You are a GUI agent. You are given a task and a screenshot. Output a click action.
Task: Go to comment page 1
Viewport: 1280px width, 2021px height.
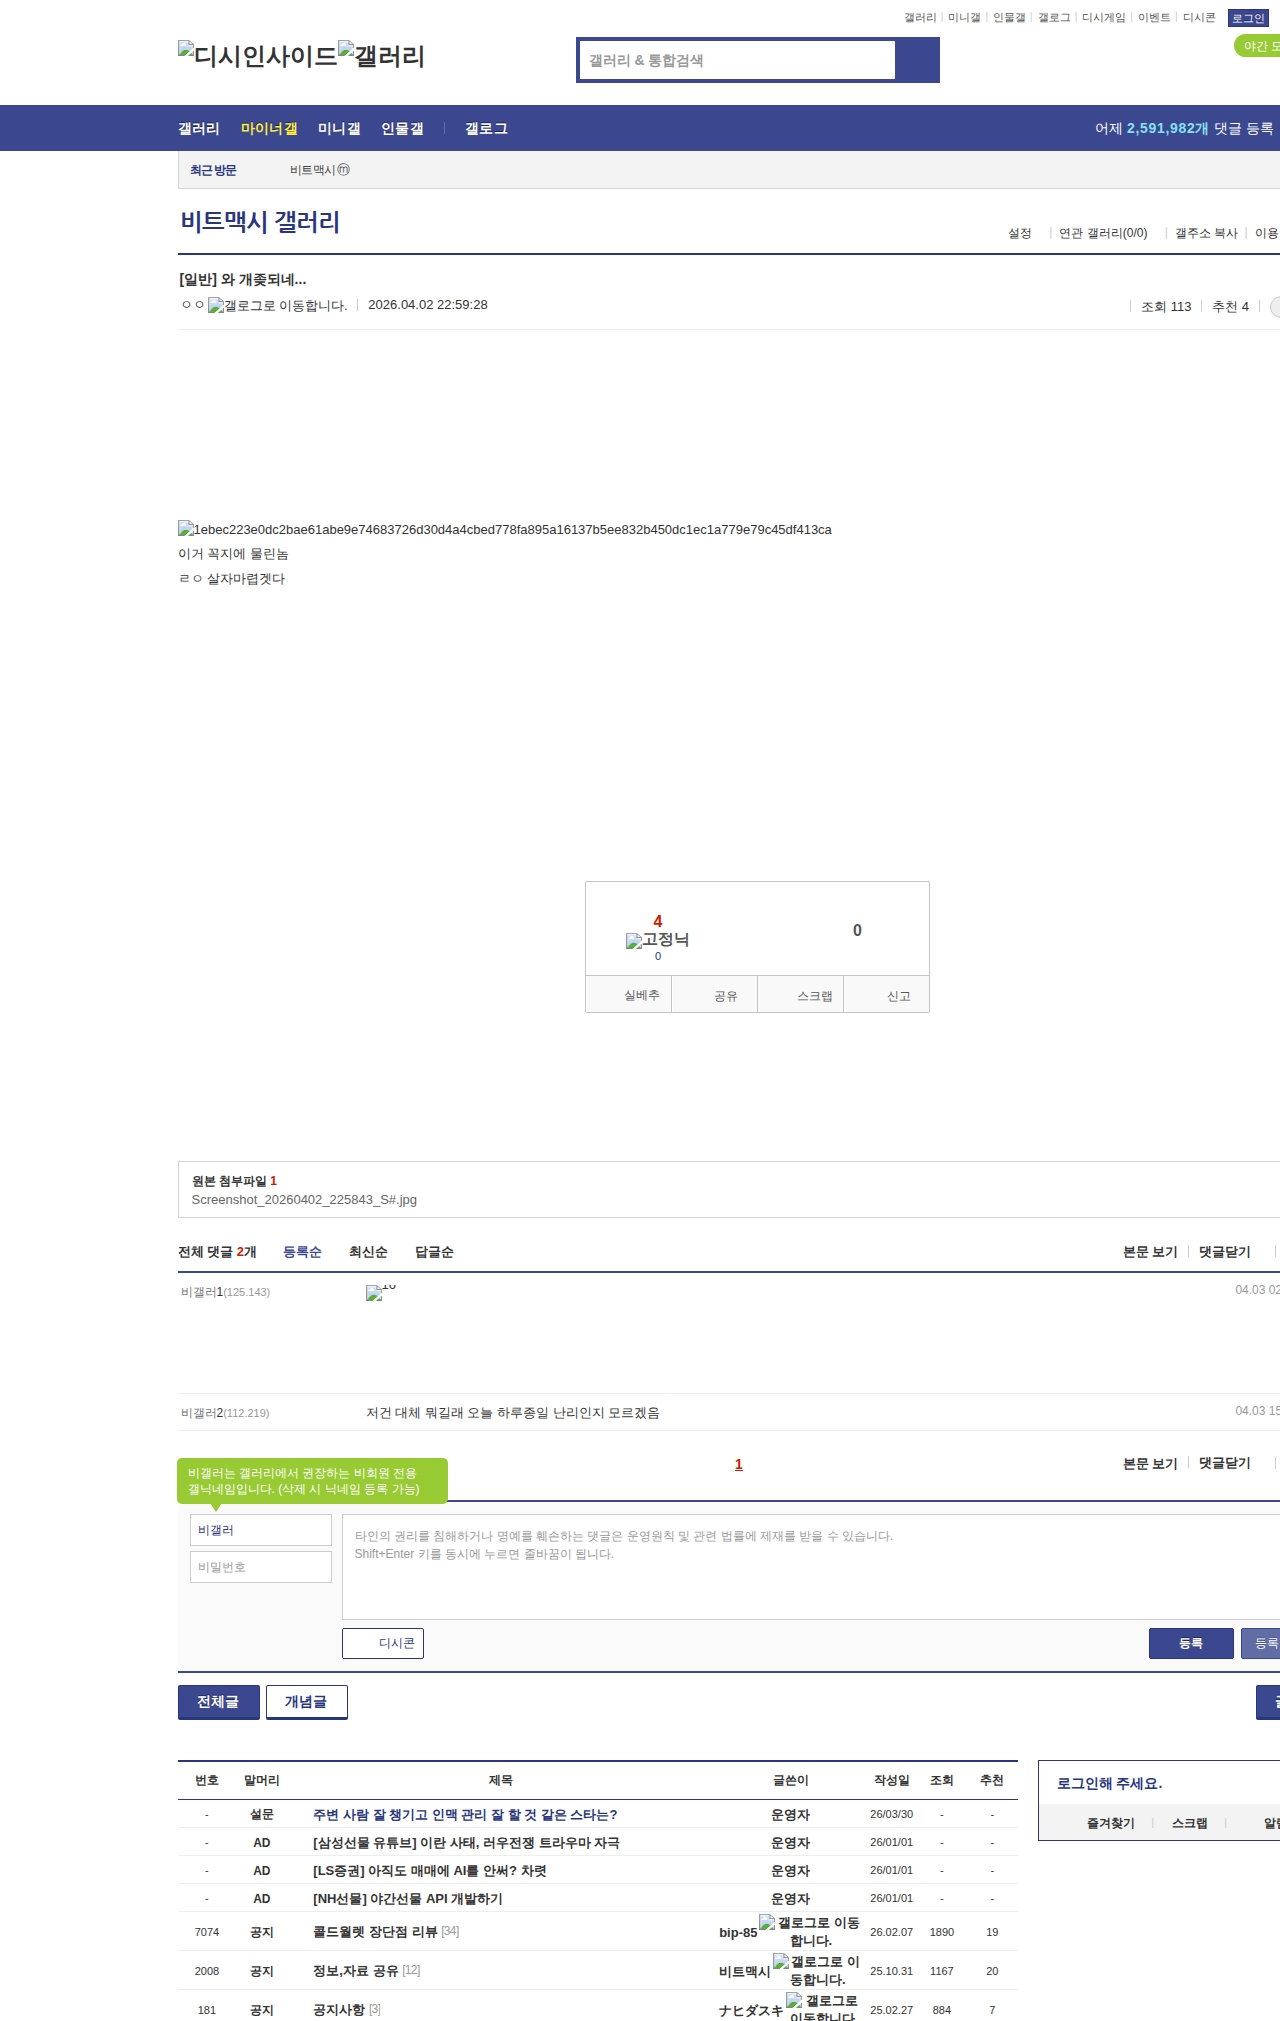pyautogui.click(x=739, y=1464)
